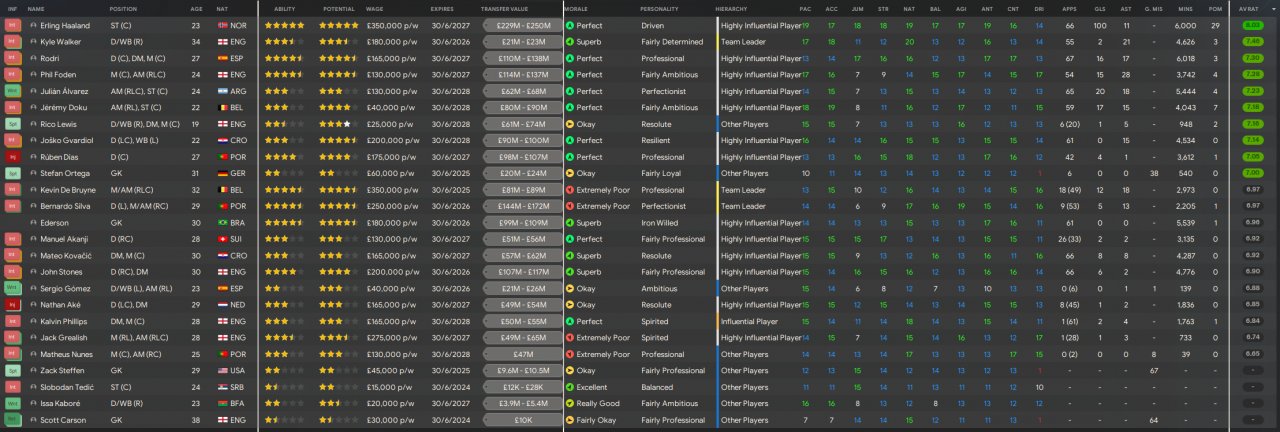Image resolution: width=1280 pixels, height=432 pixels.
Task: Click Zack Steffen's USA flag
Action: click(222, 371)
